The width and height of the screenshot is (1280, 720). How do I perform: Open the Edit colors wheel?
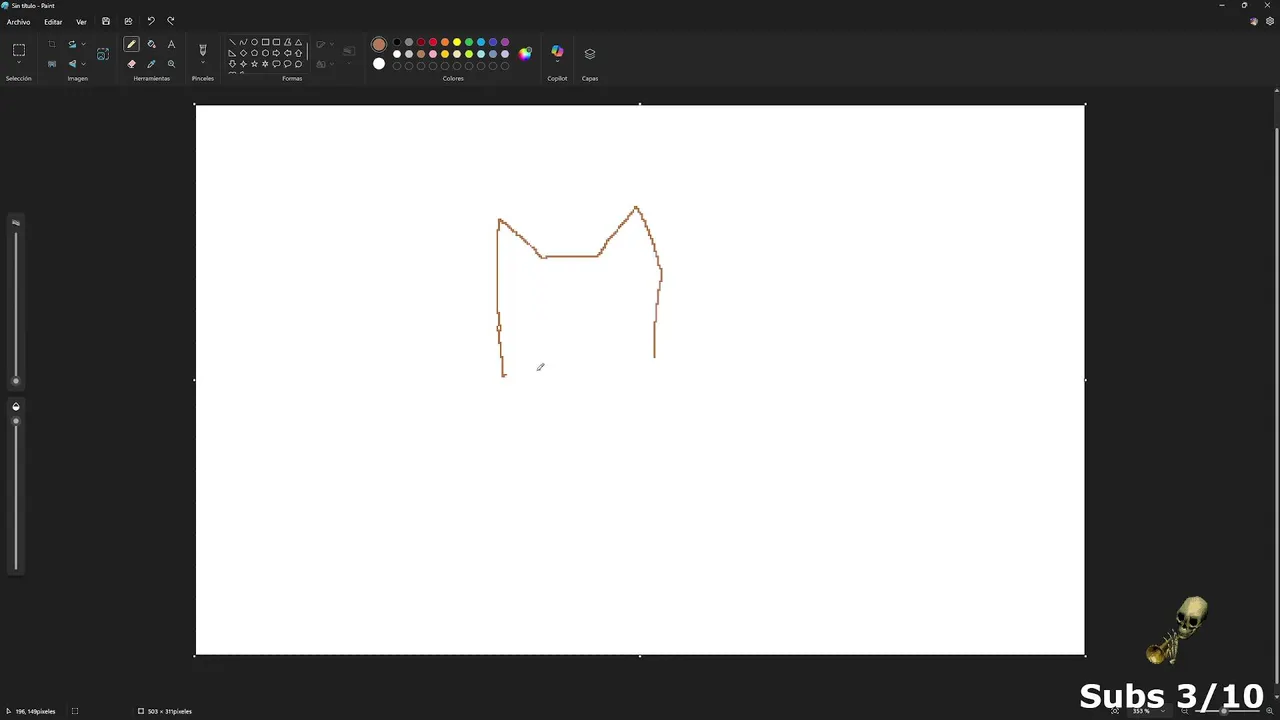pos(525,54)
